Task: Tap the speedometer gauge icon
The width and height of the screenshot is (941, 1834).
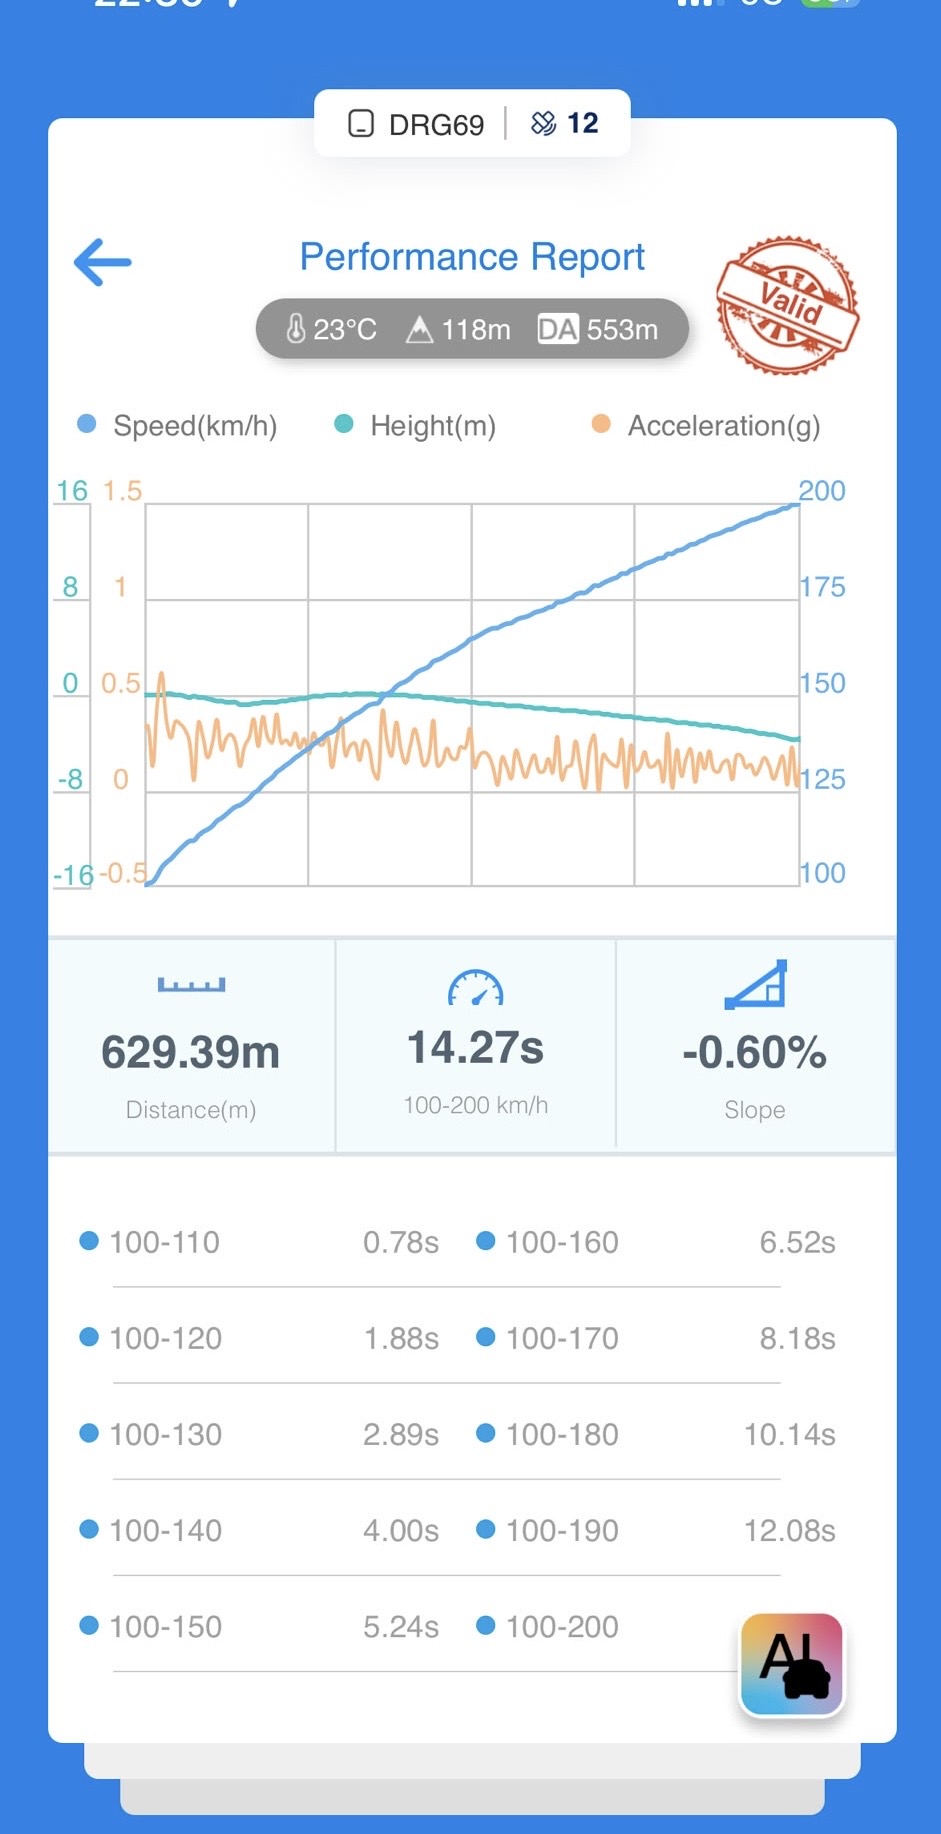Action: click(x=476, y=988)
